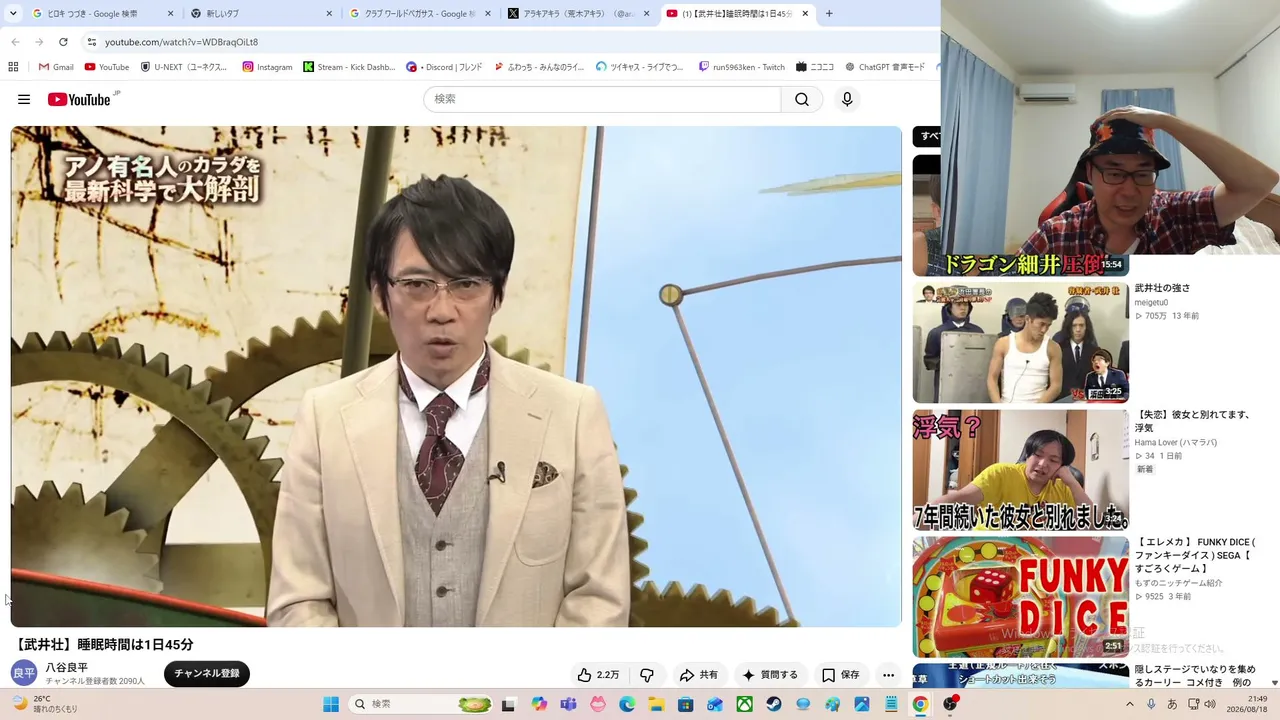1280x720 pixels.
Task: Open Steam from the taskbar
Action: pyautogui.click(x=774, y=704)
